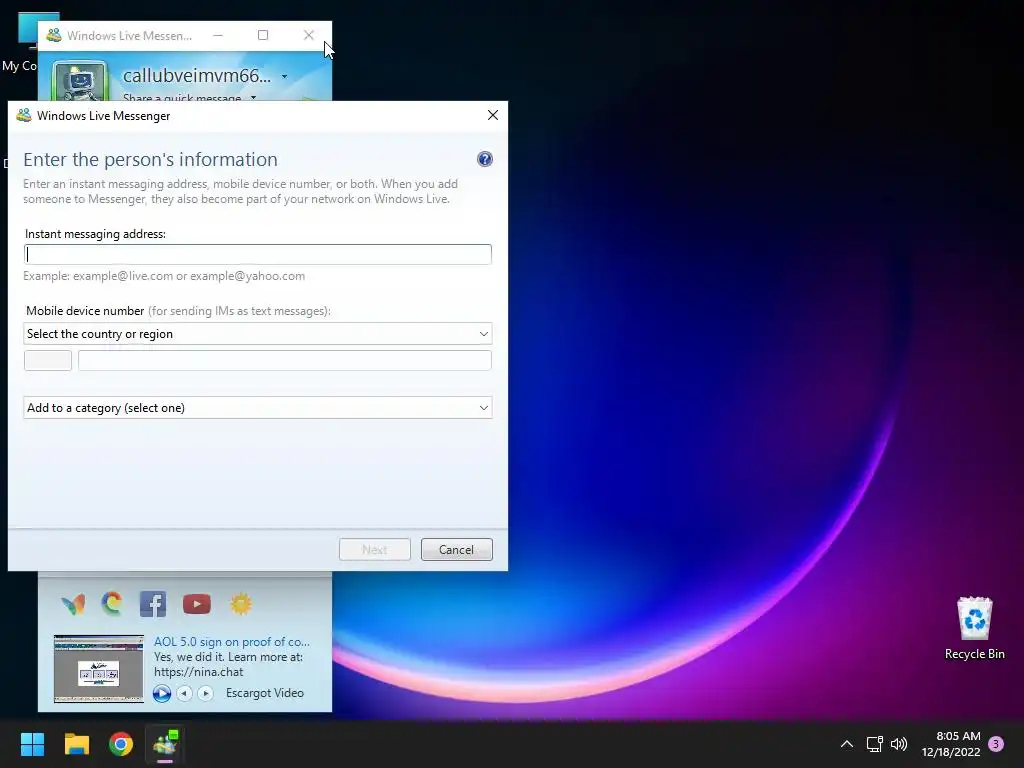Click the Instant messaging address field
Viewport: 1024px width, 768px height.
[x=257, y=254]
